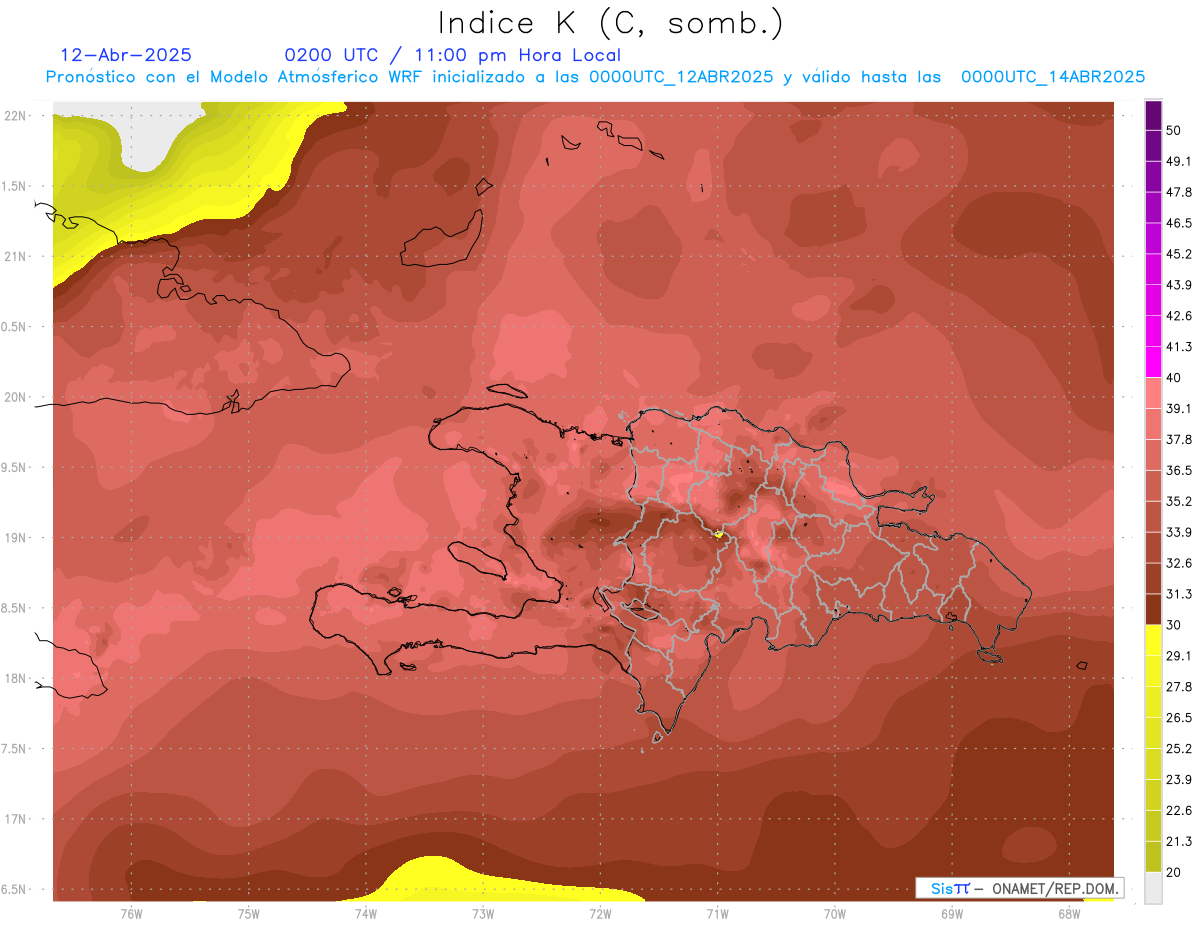Screen dimensions: 1200x927
Task: Click the "22N" latitude label
Action: [15, 116]
